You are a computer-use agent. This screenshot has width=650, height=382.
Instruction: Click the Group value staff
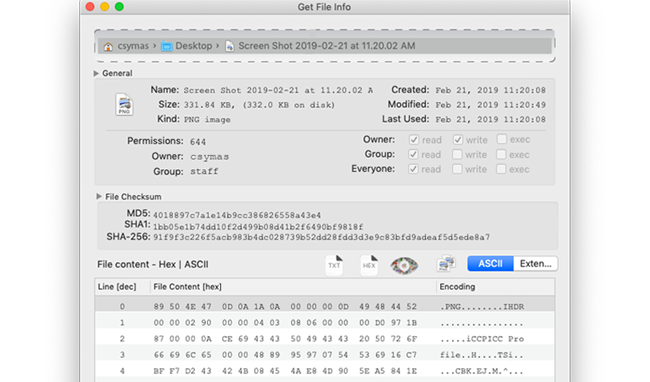pos(204,171)
